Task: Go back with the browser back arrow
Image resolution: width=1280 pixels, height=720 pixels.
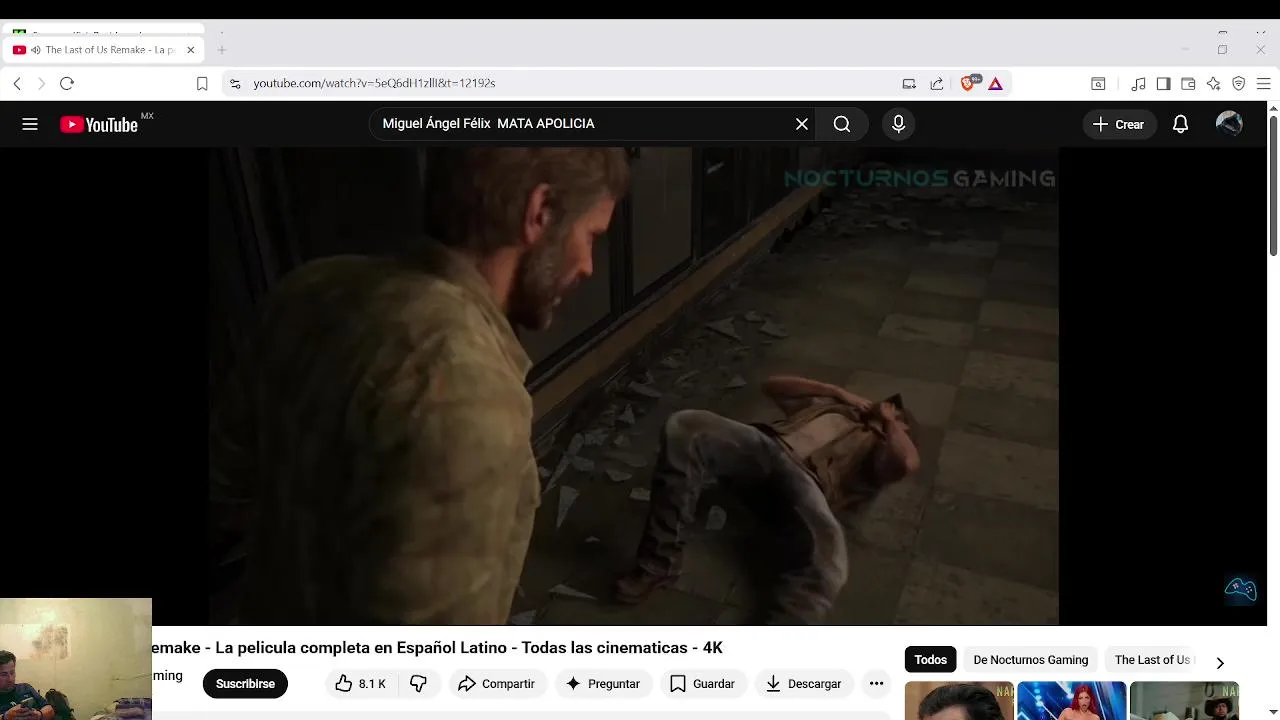Action: (x=17, y=84)
